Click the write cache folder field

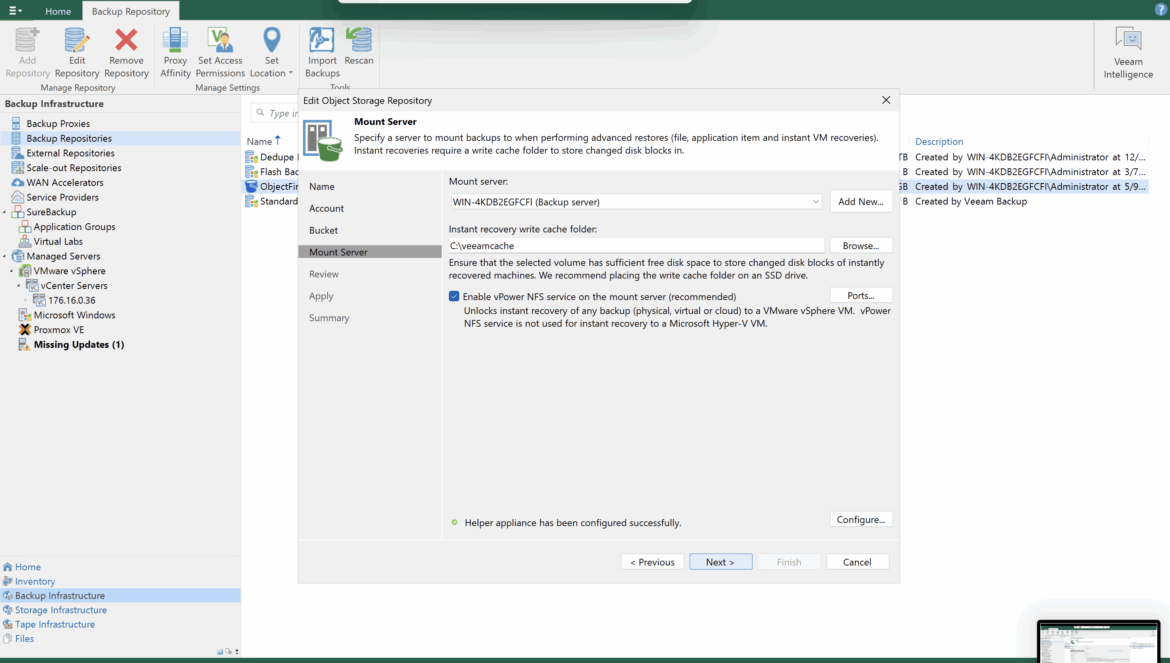click(636, 245)
